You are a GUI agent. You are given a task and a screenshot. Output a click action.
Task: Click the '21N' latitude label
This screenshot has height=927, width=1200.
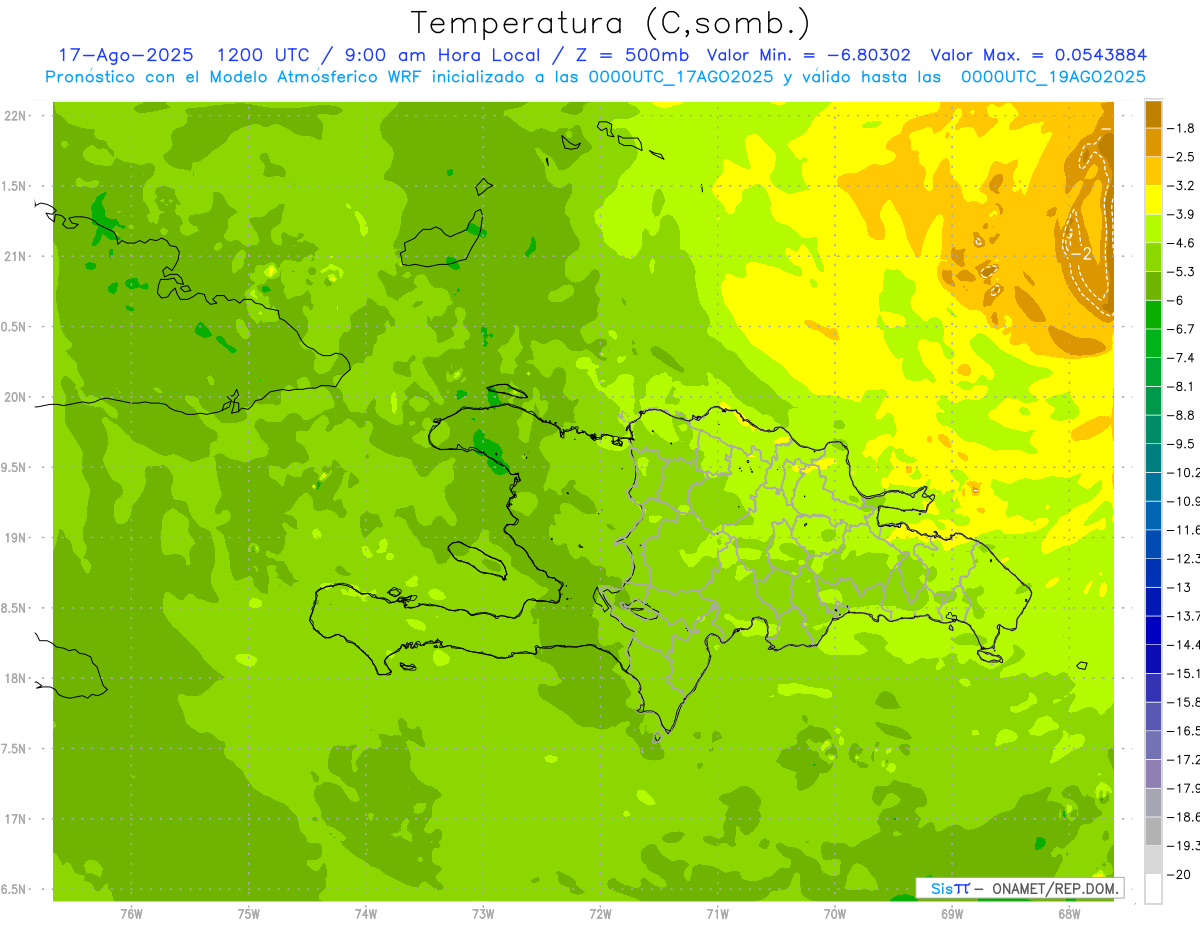click(15, 257)
